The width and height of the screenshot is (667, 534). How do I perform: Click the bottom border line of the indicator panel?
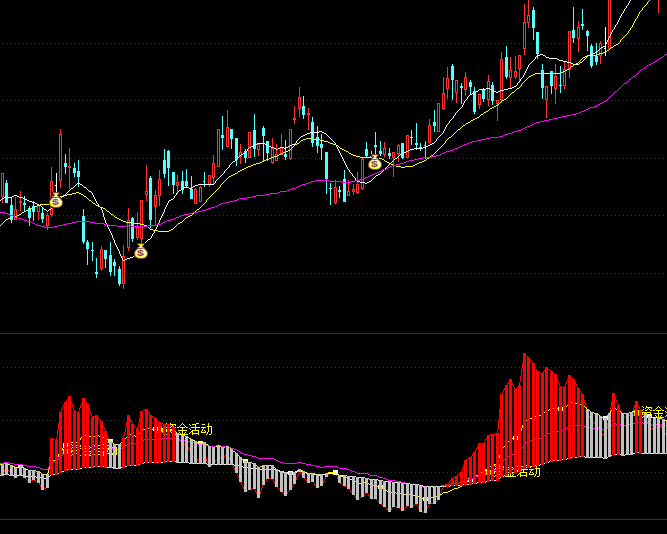(333, 520)
